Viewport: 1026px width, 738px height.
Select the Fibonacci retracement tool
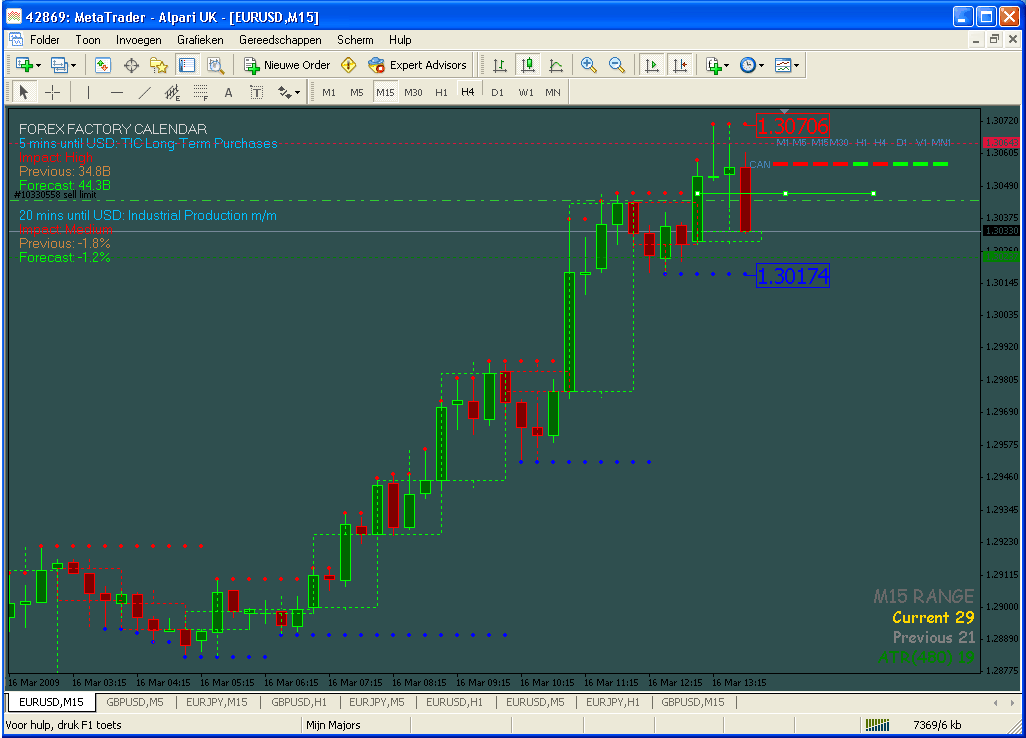(201, 92)
